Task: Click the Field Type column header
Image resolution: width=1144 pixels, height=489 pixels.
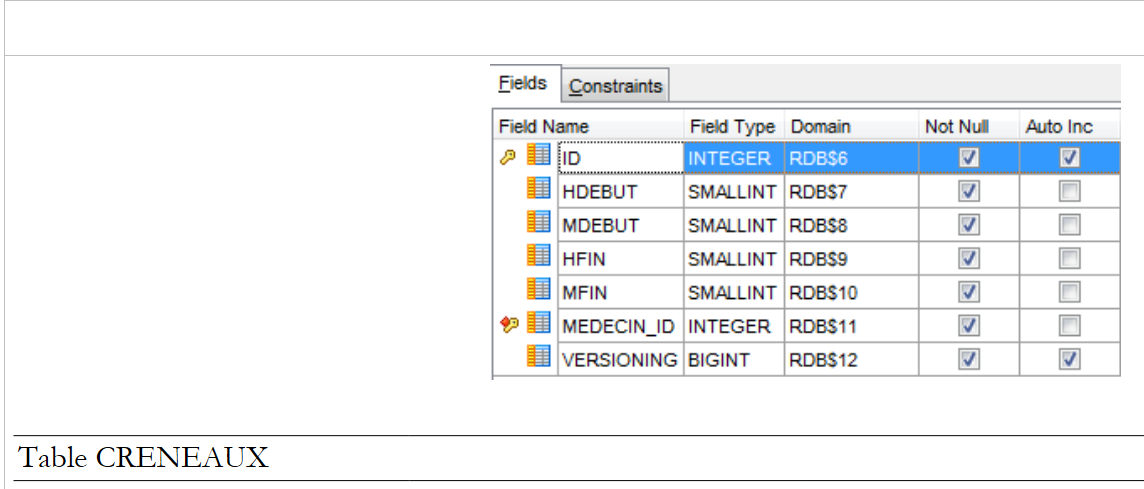Action: pos(732,127)
